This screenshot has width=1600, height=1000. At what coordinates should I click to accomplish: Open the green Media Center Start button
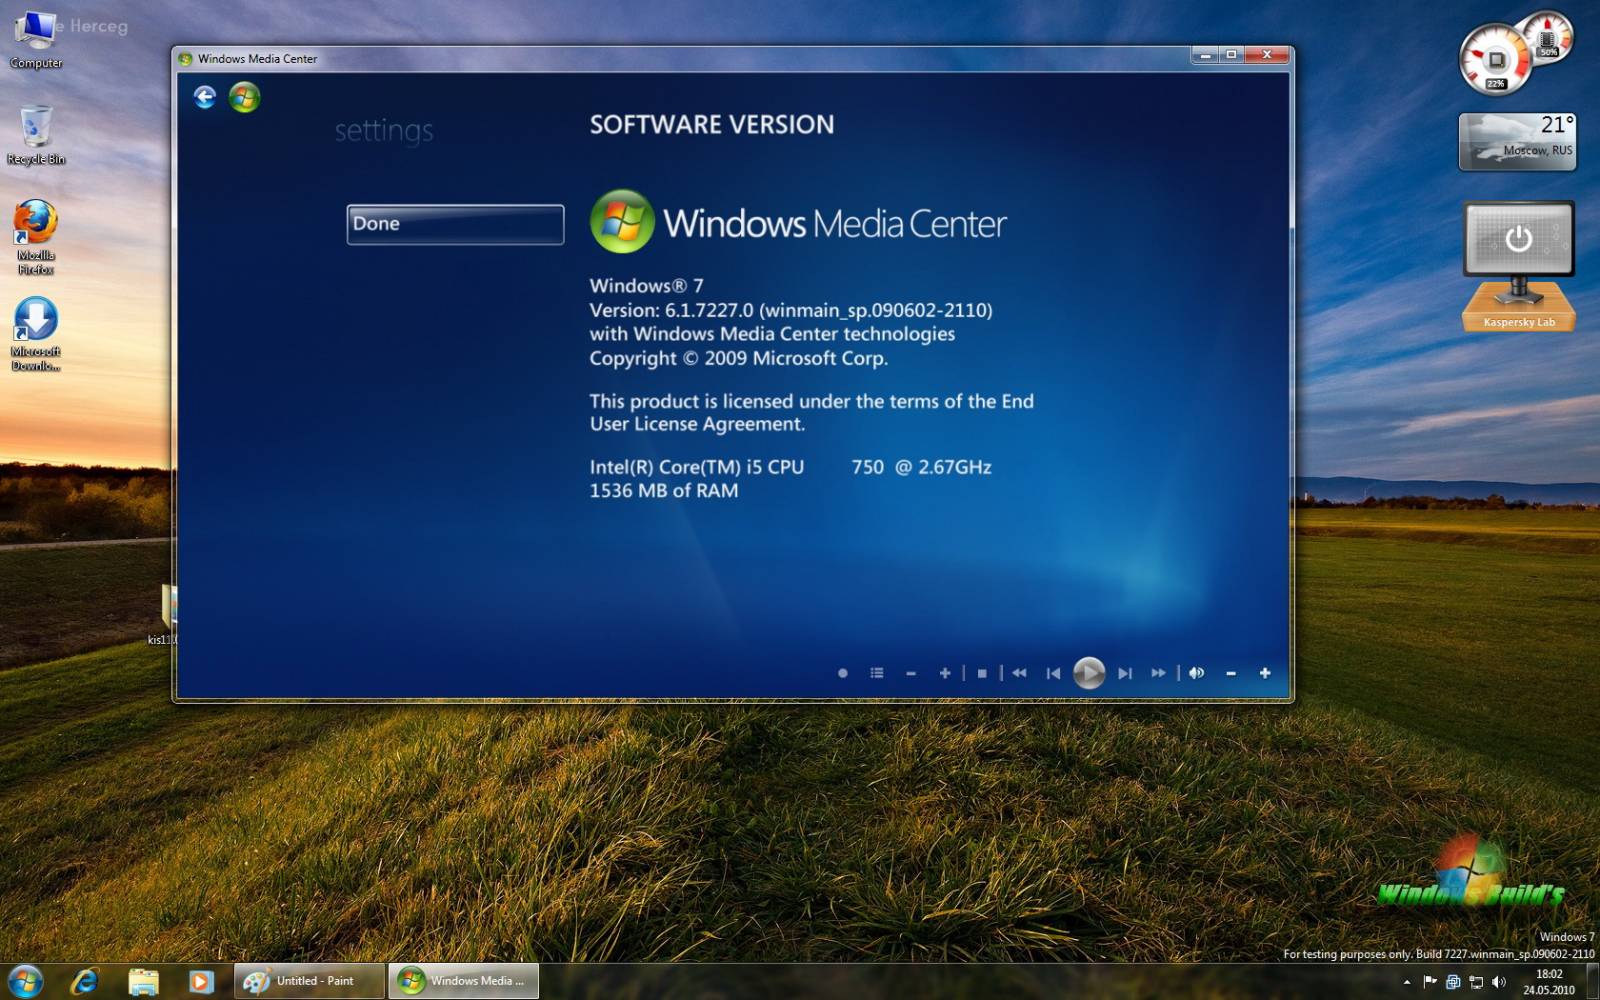click(244, 97)
